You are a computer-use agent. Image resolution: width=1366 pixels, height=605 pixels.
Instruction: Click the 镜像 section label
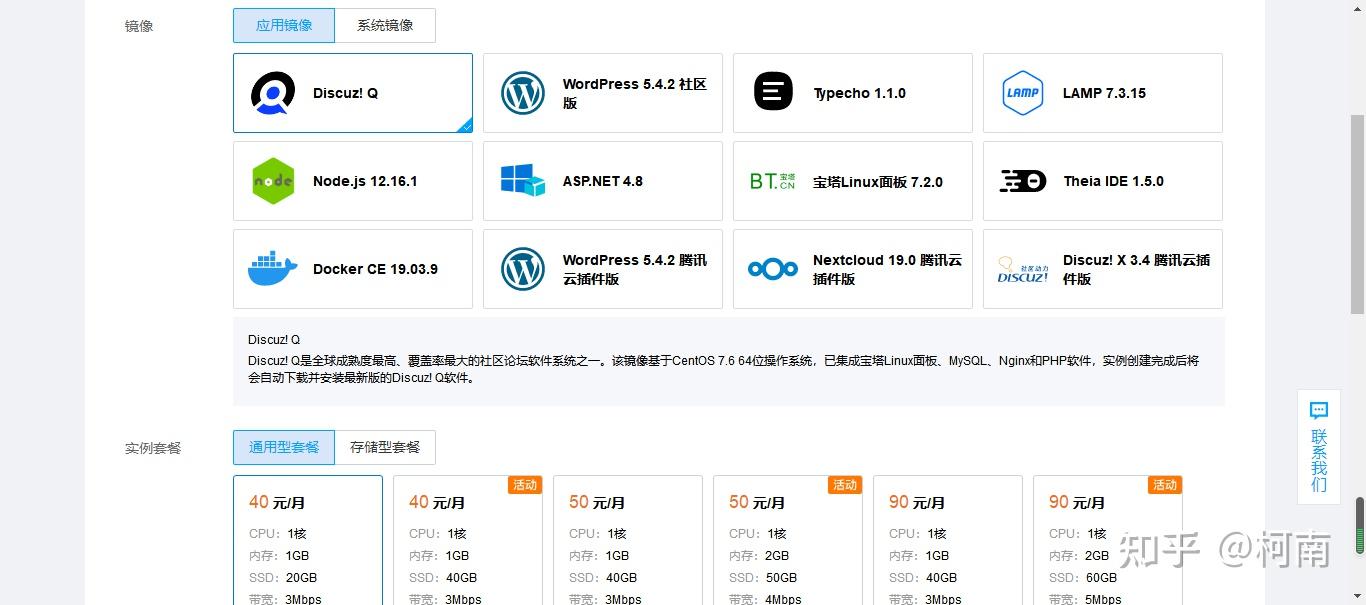(x=139, y=26)
